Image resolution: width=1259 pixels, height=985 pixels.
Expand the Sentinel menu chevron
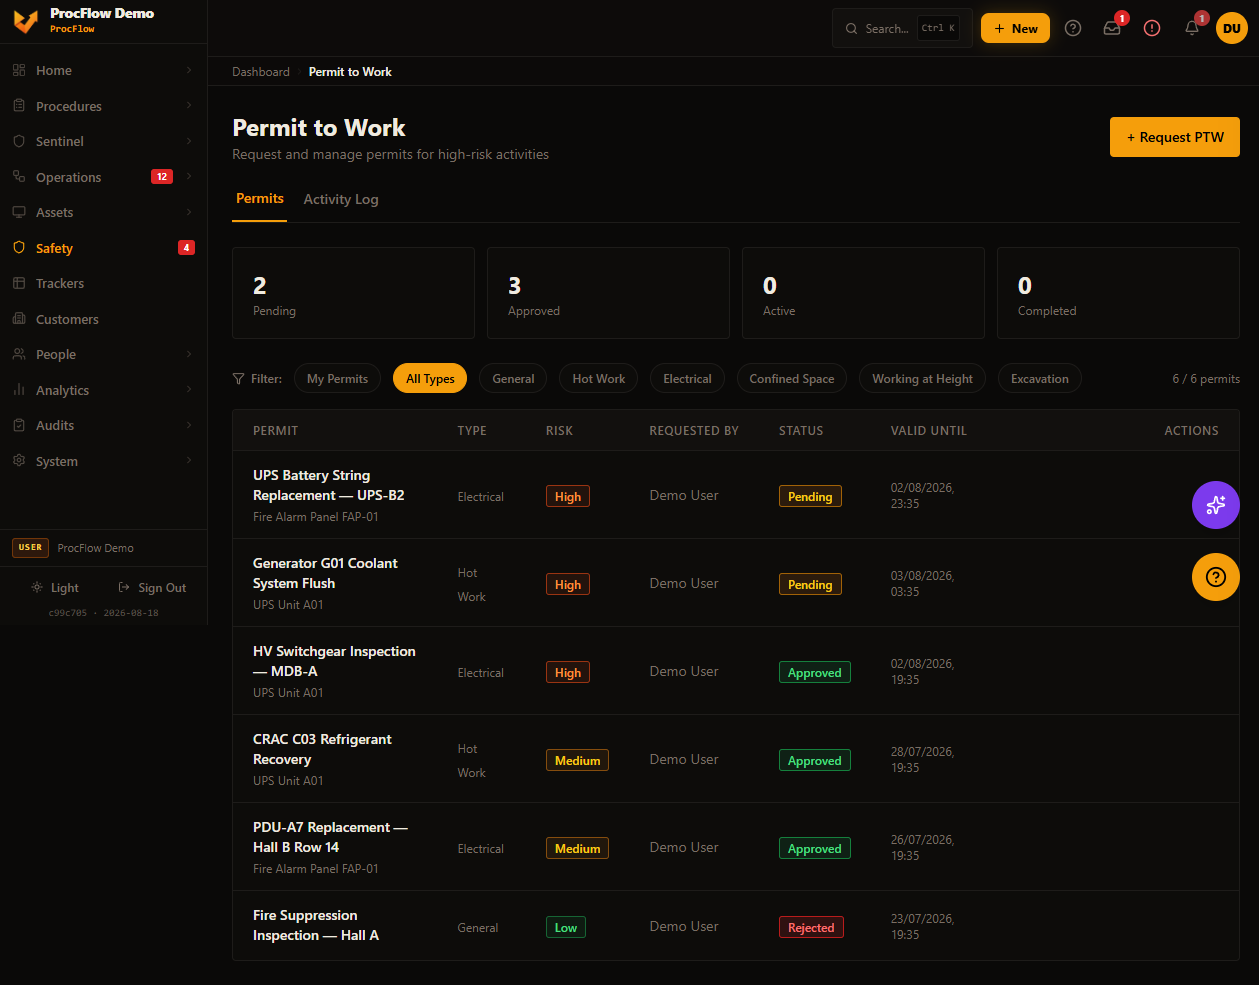[x=189, y=141]
